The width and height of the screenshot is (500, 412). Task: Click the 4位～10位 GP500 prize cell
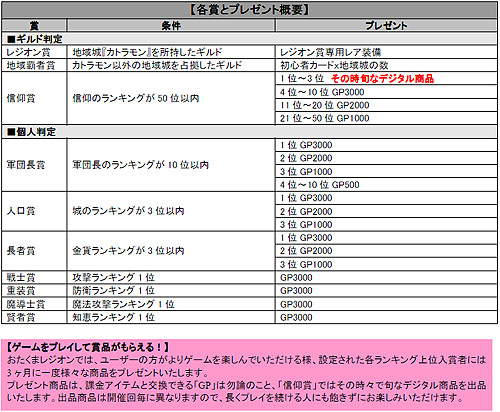click(386, 185)
